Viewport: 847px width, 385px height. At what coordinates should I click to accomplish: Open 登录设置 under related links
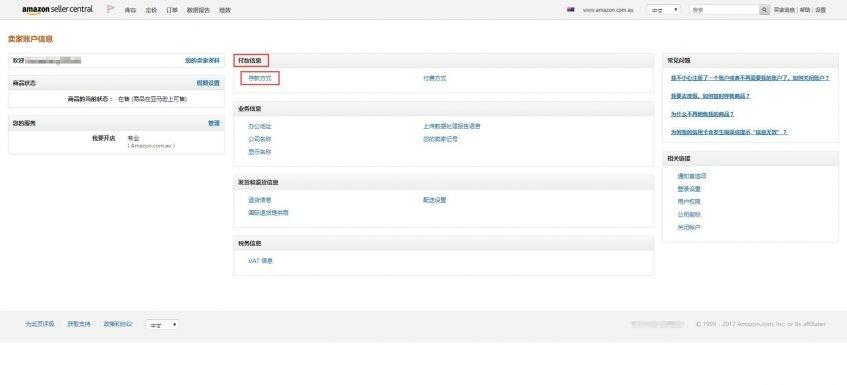[689, 190]
